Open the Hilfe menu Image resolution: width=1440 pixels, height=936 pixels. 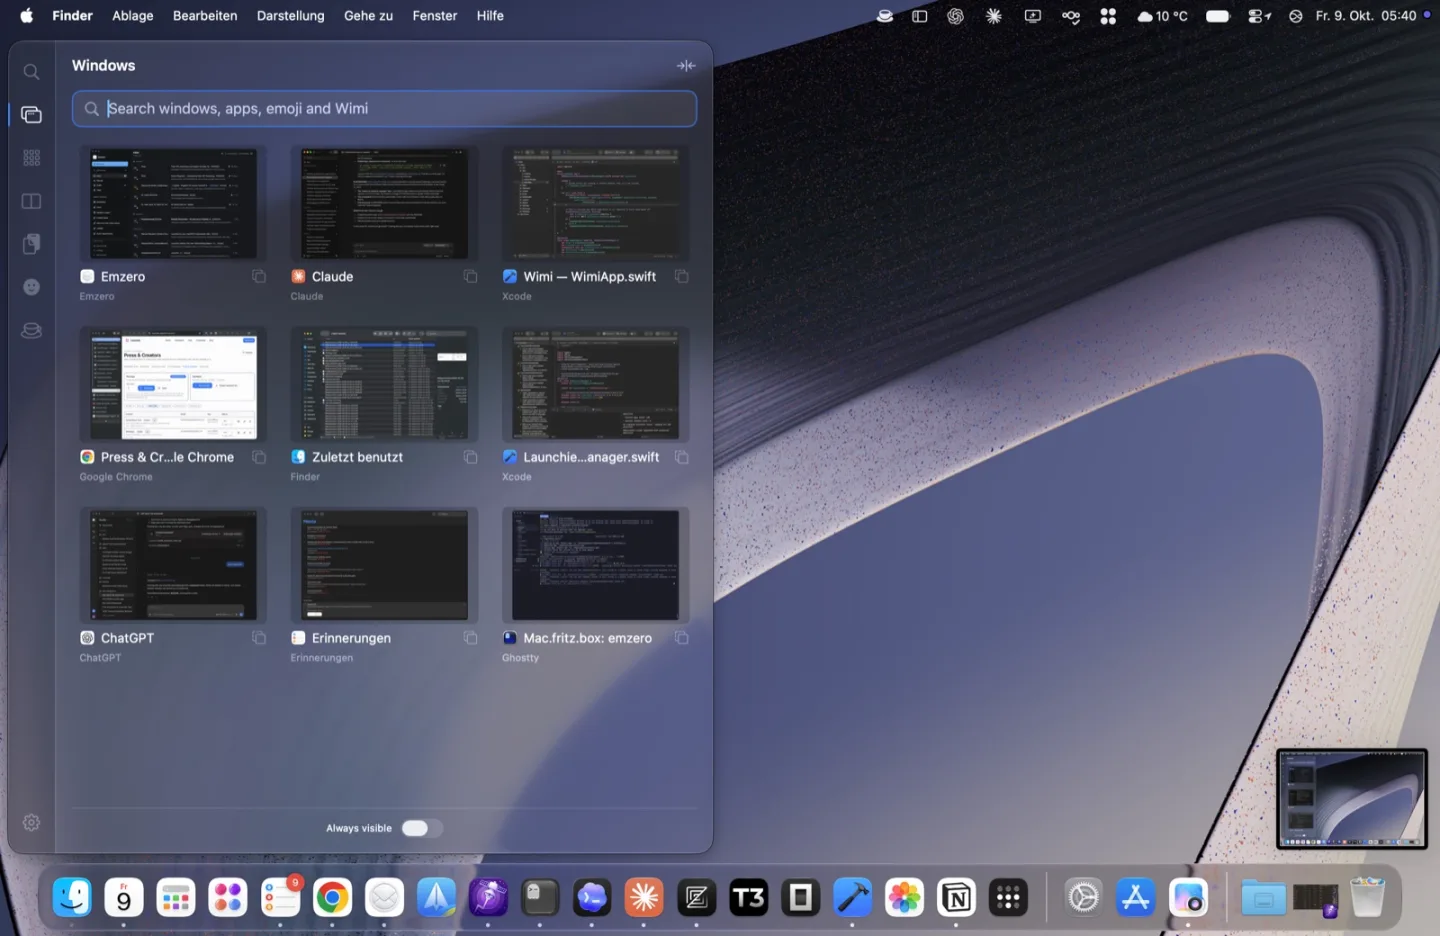[x=490, y=16]
